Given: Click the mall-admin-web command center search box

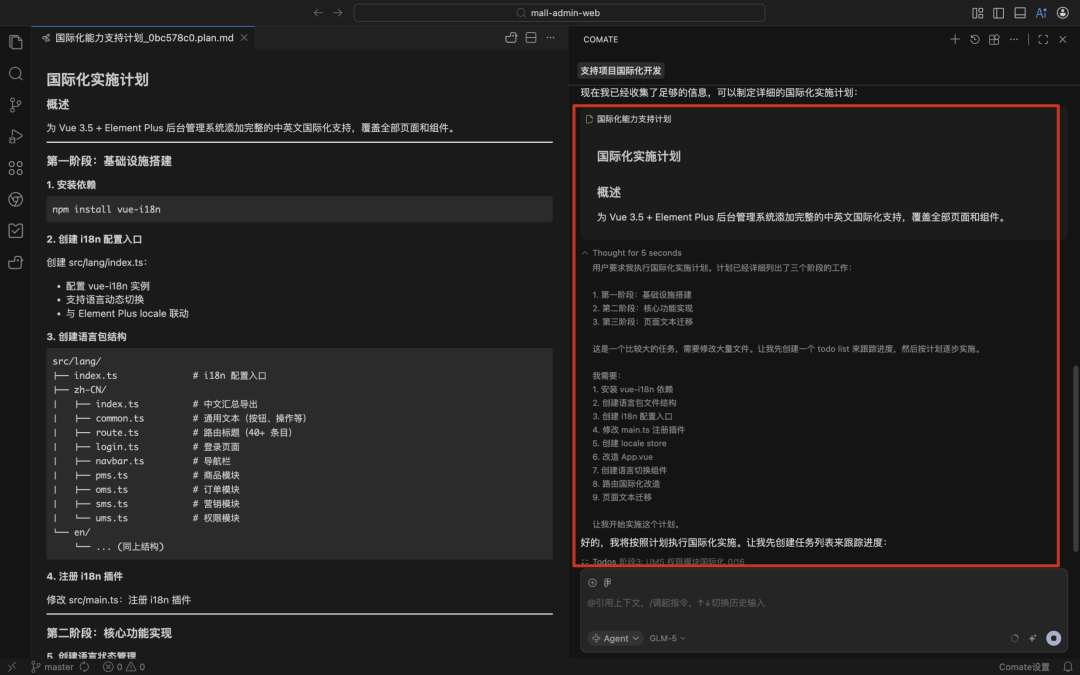Looking at the screenshot, I should click(x=559, y=12).
